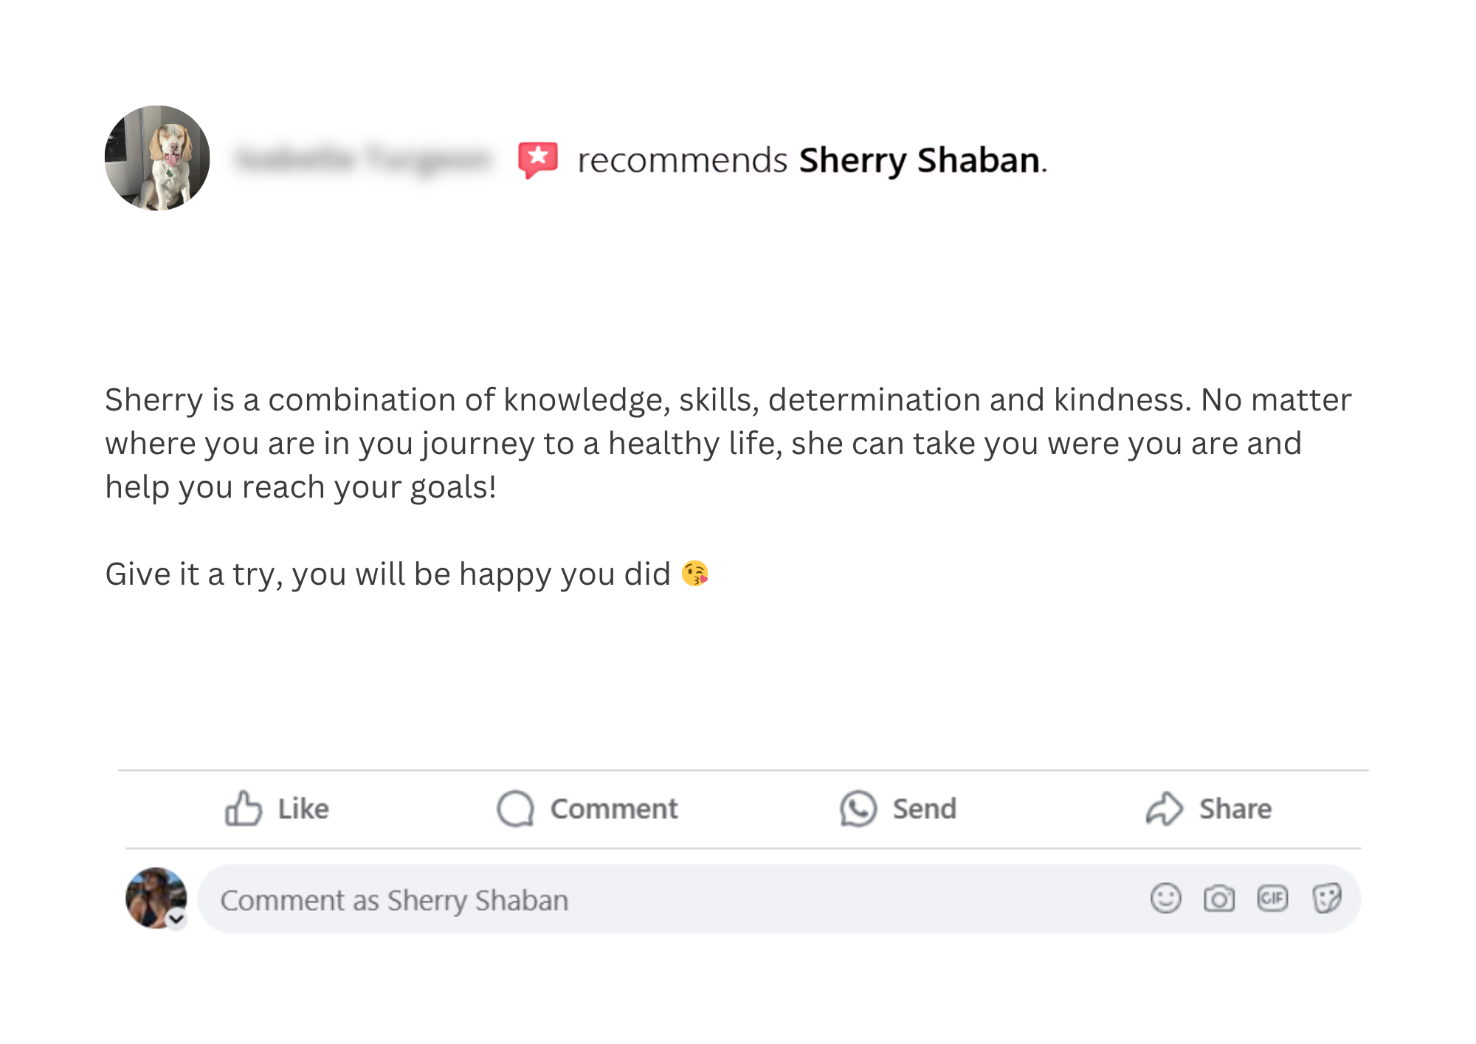The width and height of the screenshot is (1476, 1044).
Task: Click the WhatsApp Send icon
Action: (x=858, y=809)
